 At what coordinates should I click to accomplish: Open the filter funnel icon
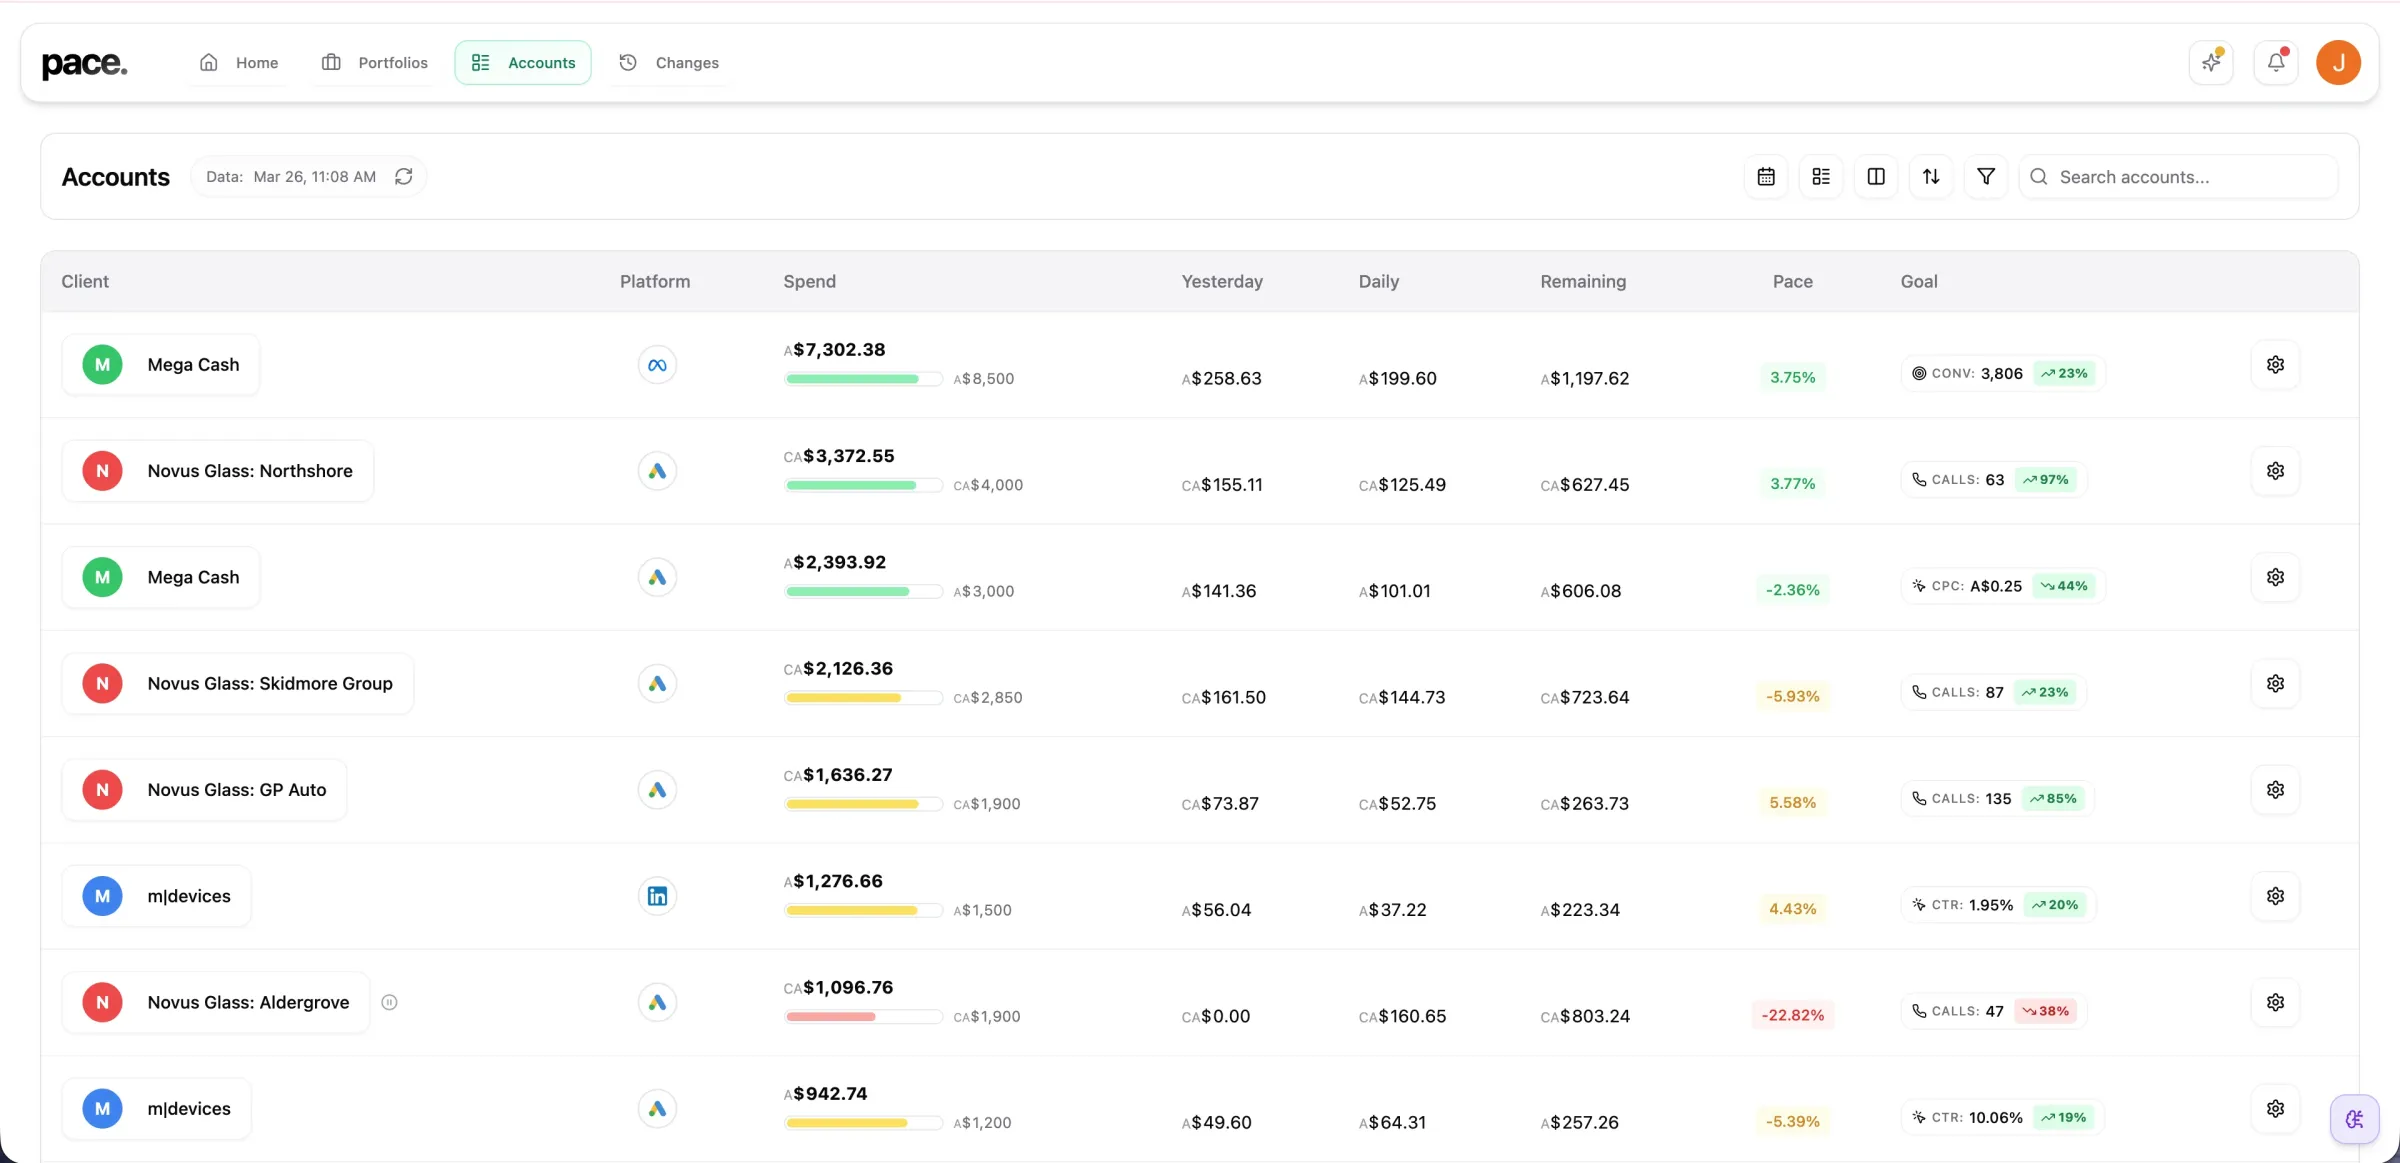click(x=1986, y=177)
